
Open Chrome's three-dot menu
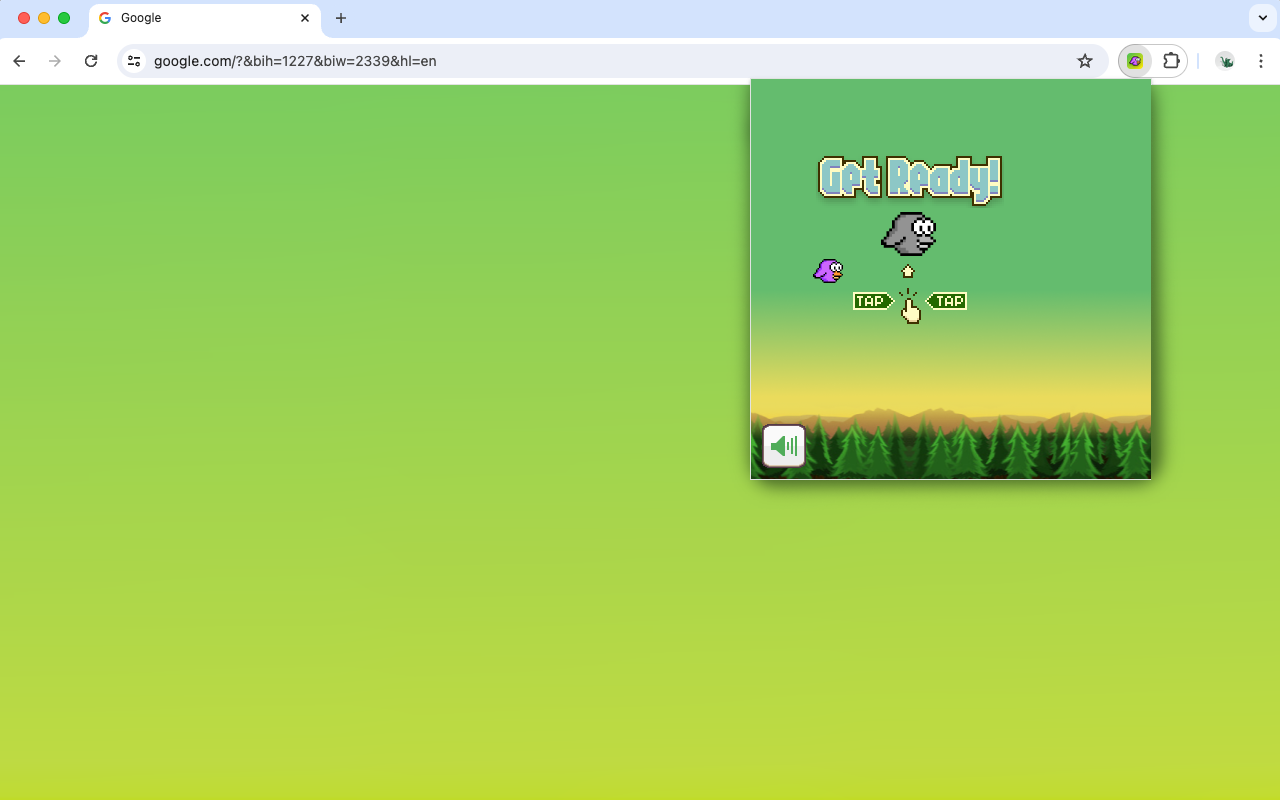coord(1261,61)
